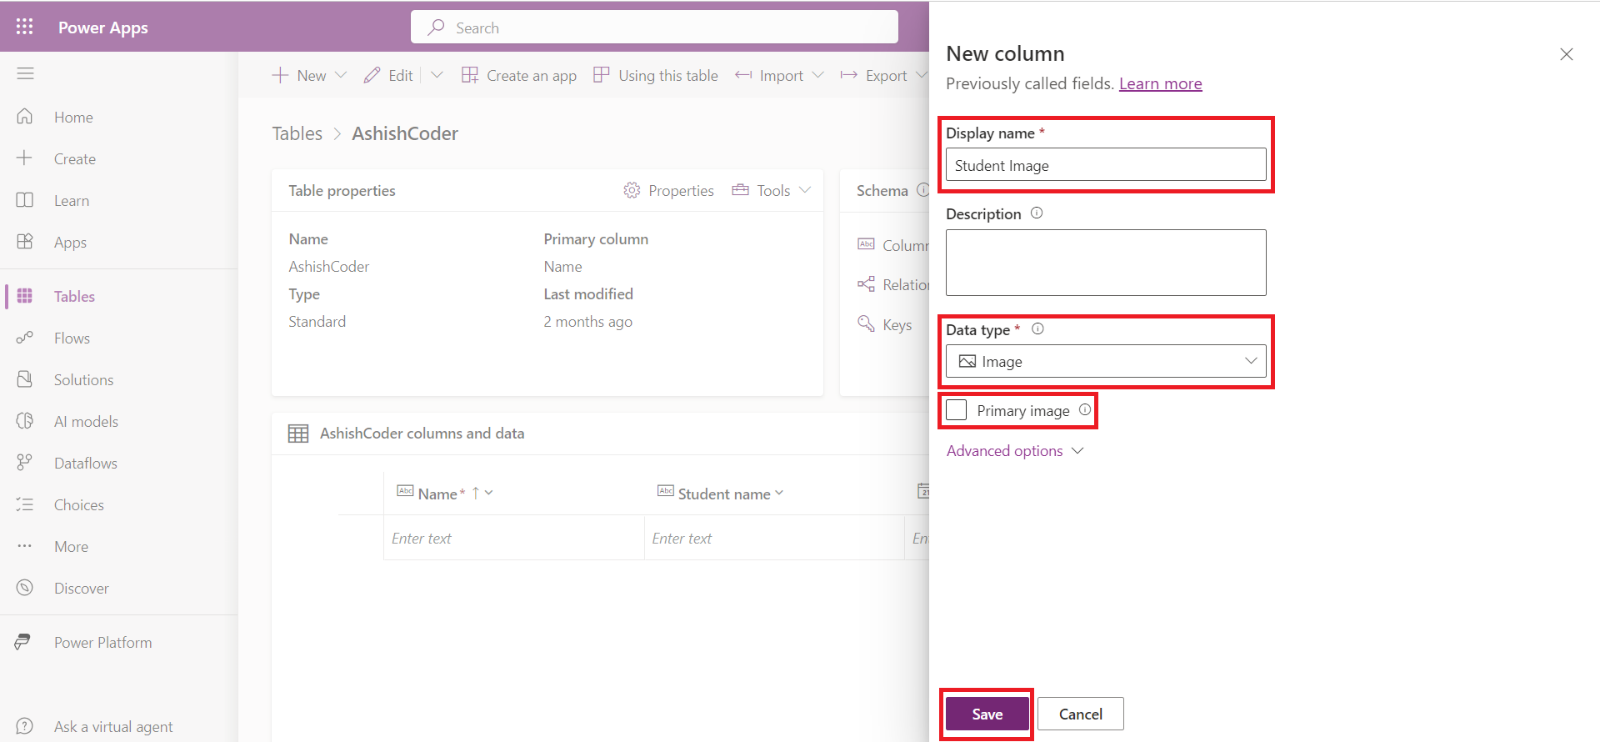The width and height of the screenshot is (1600, 742).
Task: Click the Keys schema icon
Action: pyautogui.click(x=866, y=324)
